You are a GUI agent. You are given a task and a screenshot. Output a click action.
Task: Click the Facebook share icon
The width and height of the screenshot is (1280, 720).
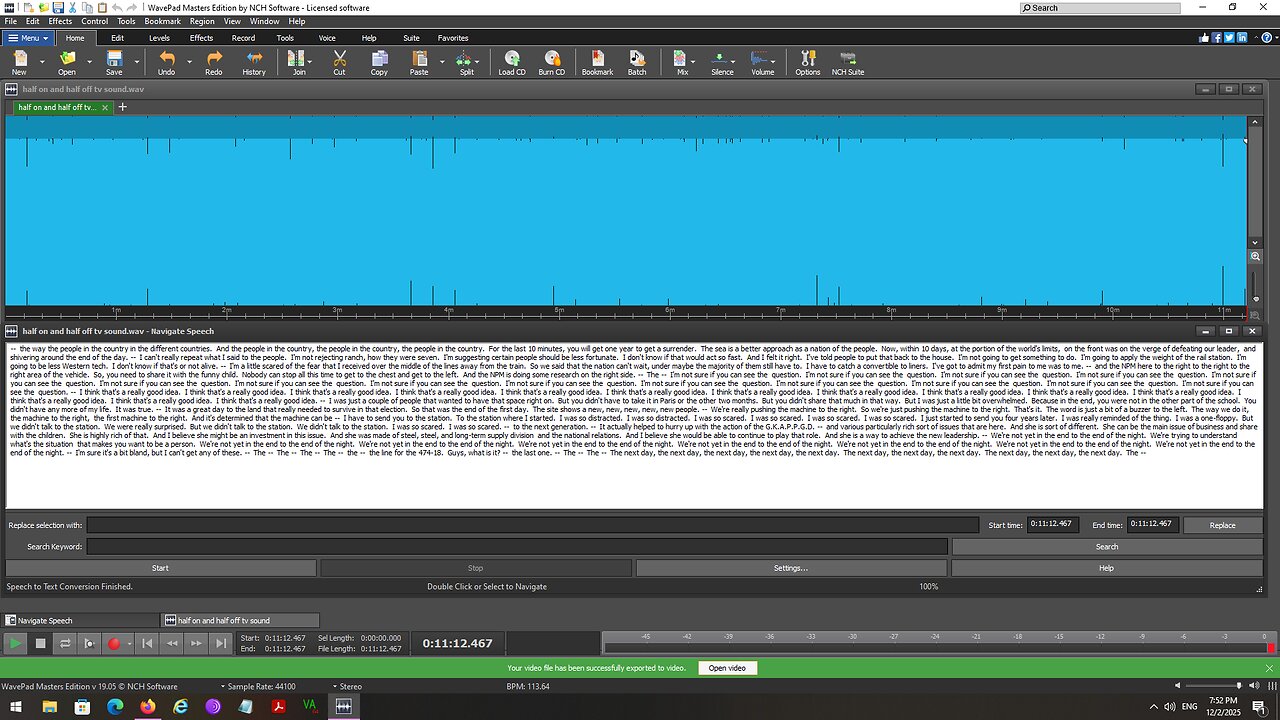pos(1217,38)
